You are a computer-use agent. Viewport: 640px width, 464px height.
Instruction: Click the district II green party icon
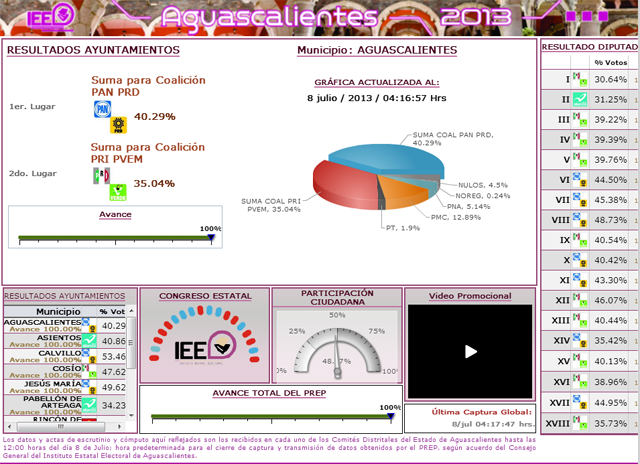[x=581, y=100]
